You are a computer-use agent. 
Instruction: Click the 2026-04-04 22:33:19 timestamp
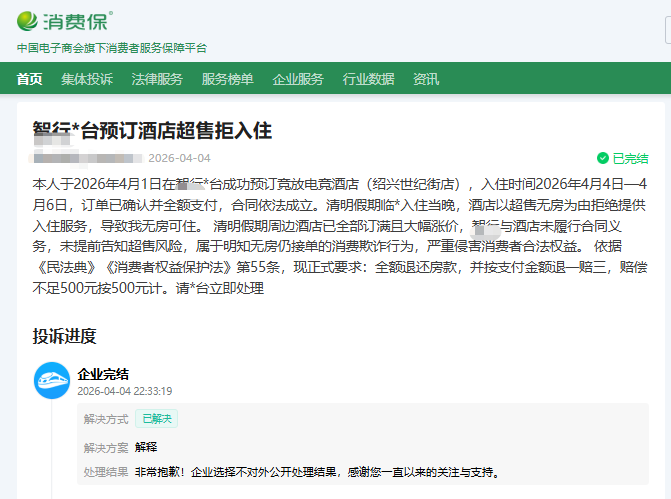pos(125,391)
